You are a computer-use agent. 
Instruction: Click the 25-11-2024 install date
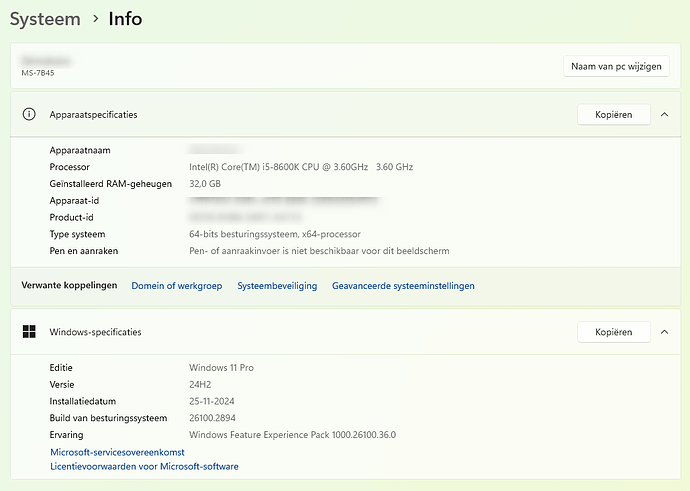(212, 401)
